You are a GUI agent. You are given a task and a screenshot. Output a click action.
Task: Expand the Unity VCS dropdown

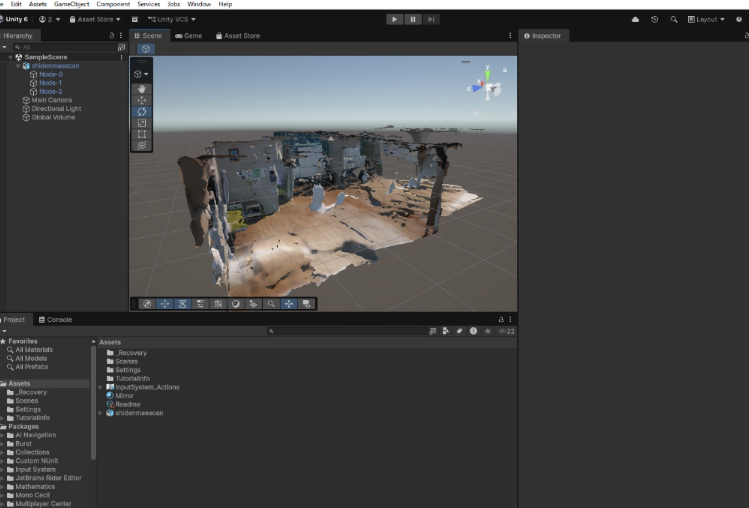(x=171, y=19)
